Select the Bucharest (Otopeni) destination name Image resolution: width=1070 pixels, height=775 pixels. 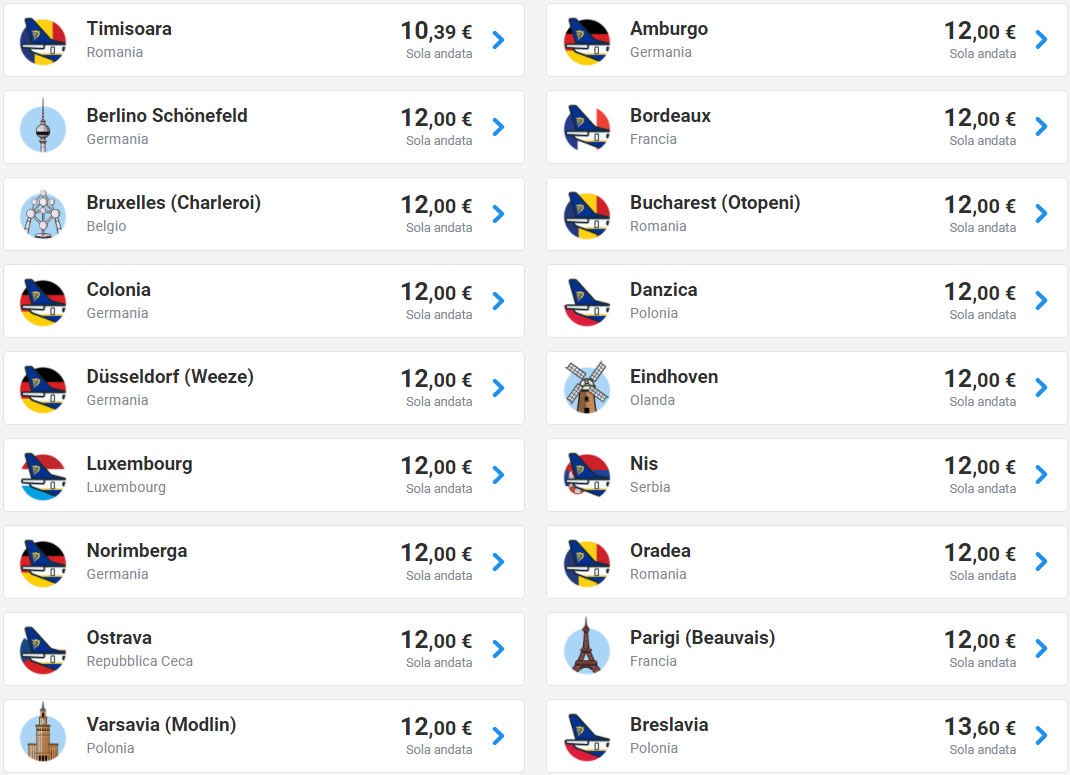pyautogui.click(x=714, y=203)
